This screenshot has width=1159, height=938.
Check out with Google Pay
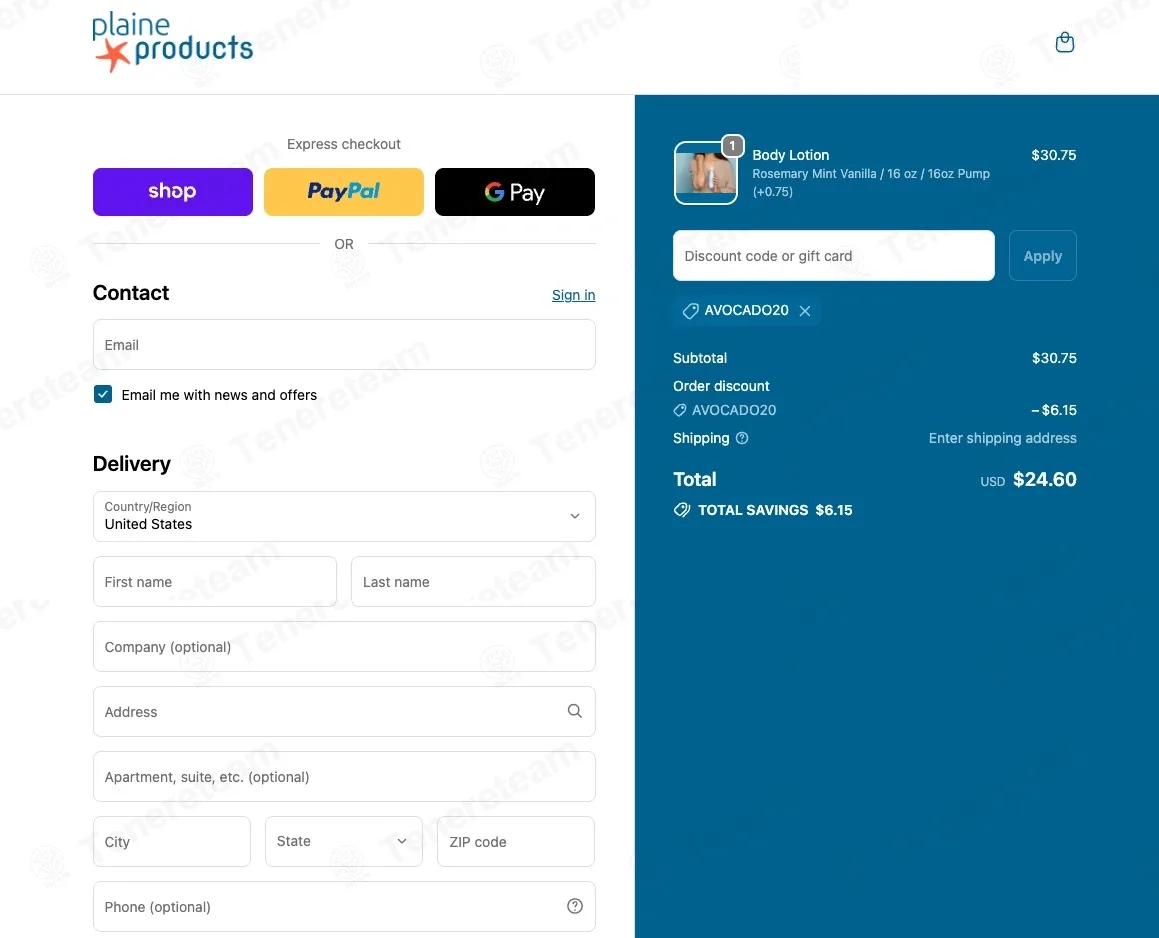(x=514, y=192)
